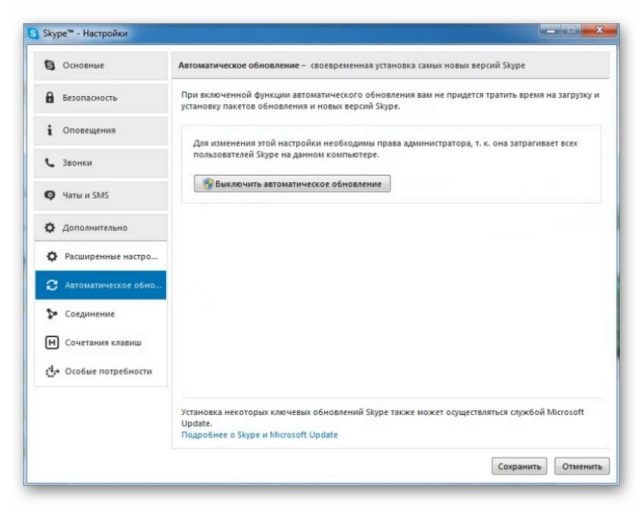Click the phone icon beside Звонки

coord(50,162)
